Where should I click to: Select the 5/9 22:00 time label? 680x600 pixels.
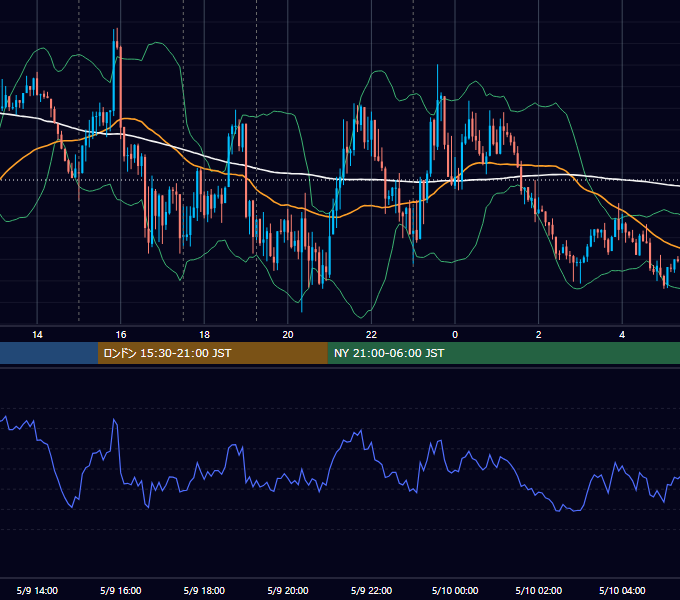point(371,590)
